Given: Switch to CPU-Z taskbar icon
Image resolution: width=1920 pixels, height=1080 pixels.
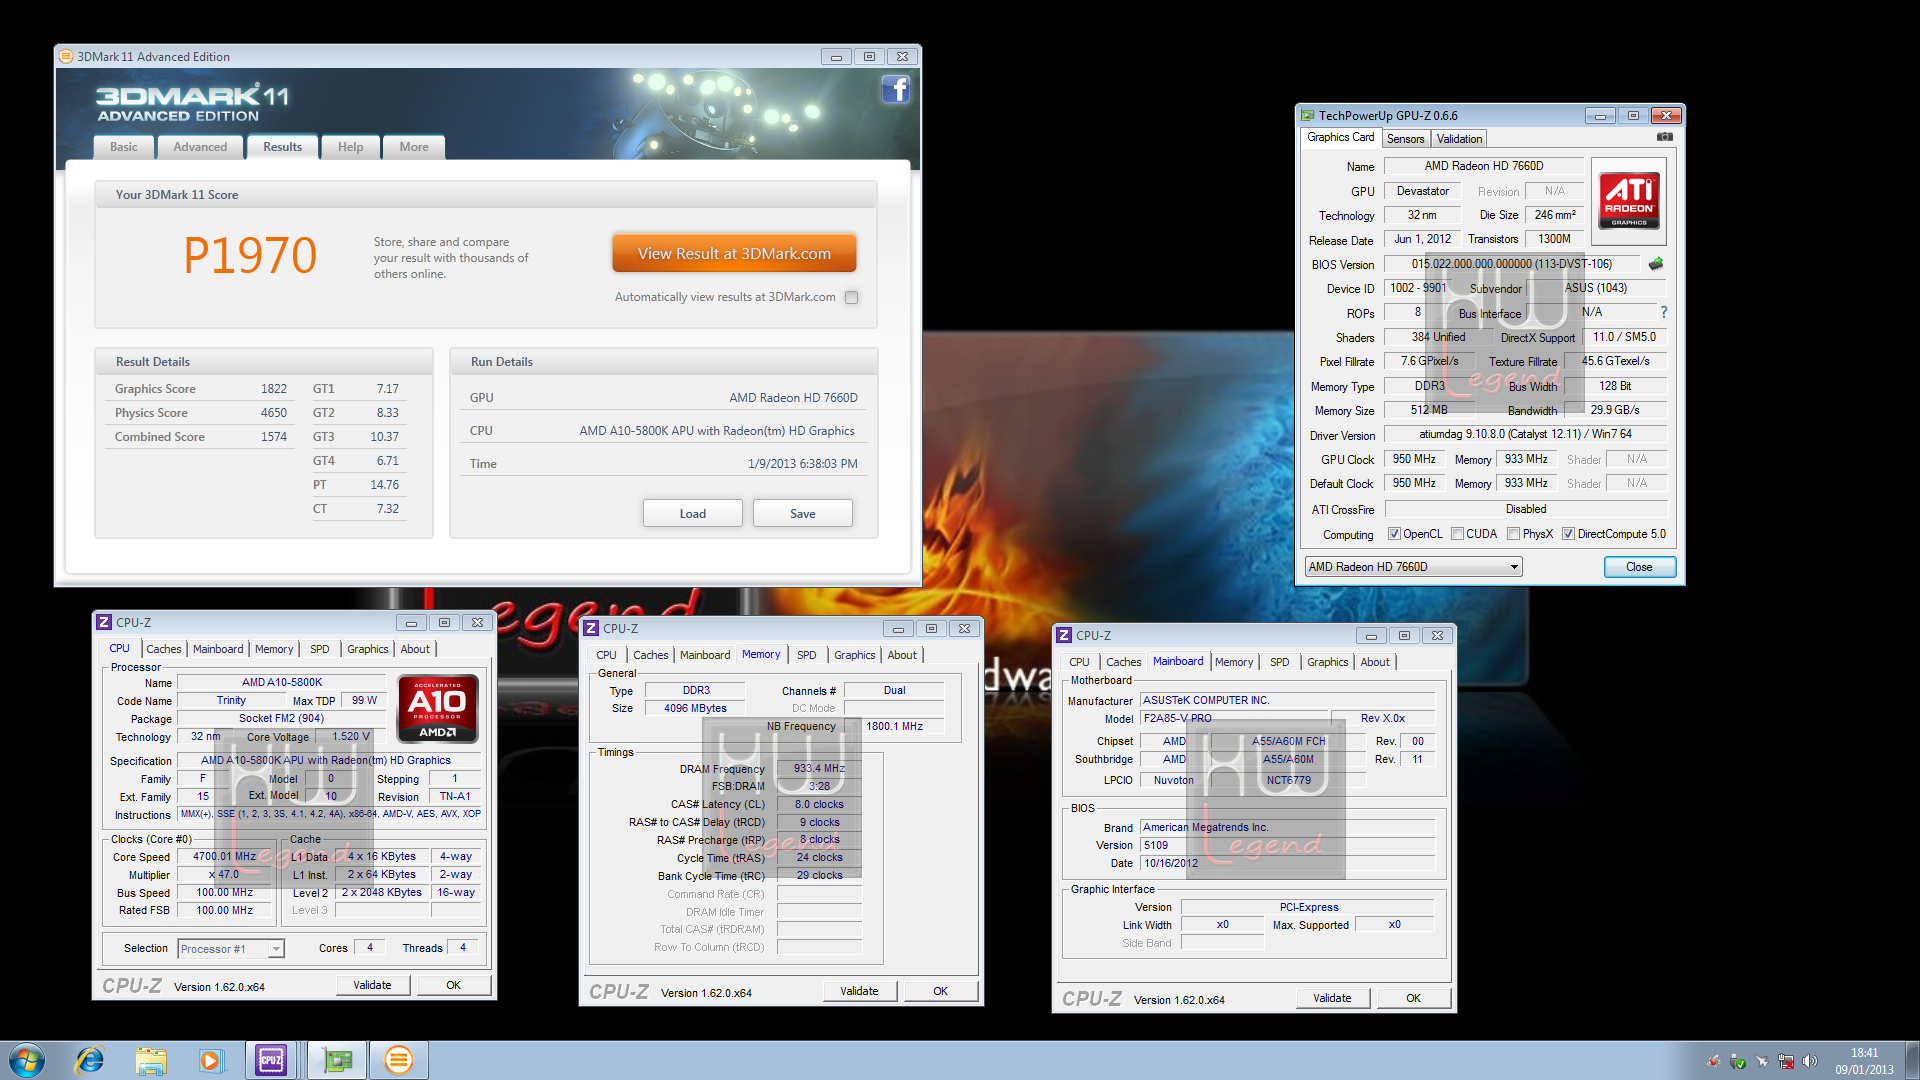Looking at the screenshot, I should click(271, 1060).
